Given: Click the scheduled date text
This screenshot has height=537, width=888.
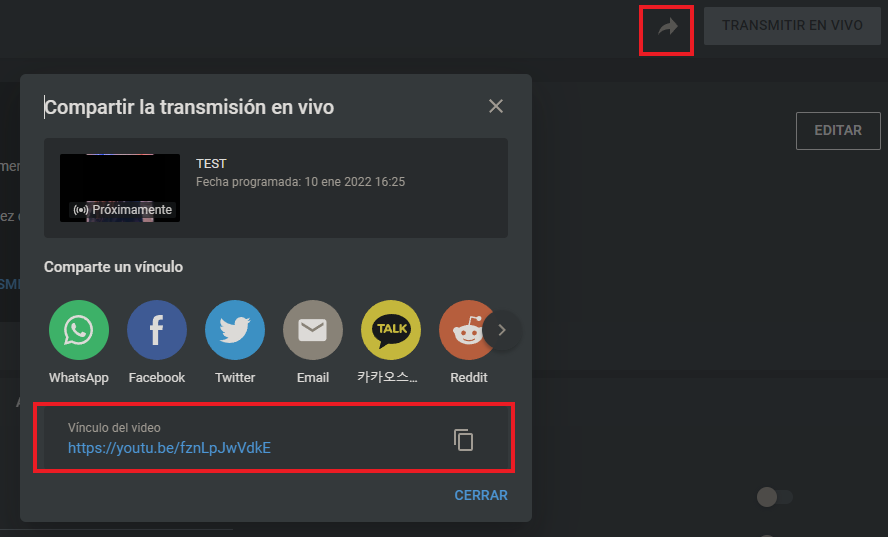Looking at the screenshot, I should [x=300, y=182].
